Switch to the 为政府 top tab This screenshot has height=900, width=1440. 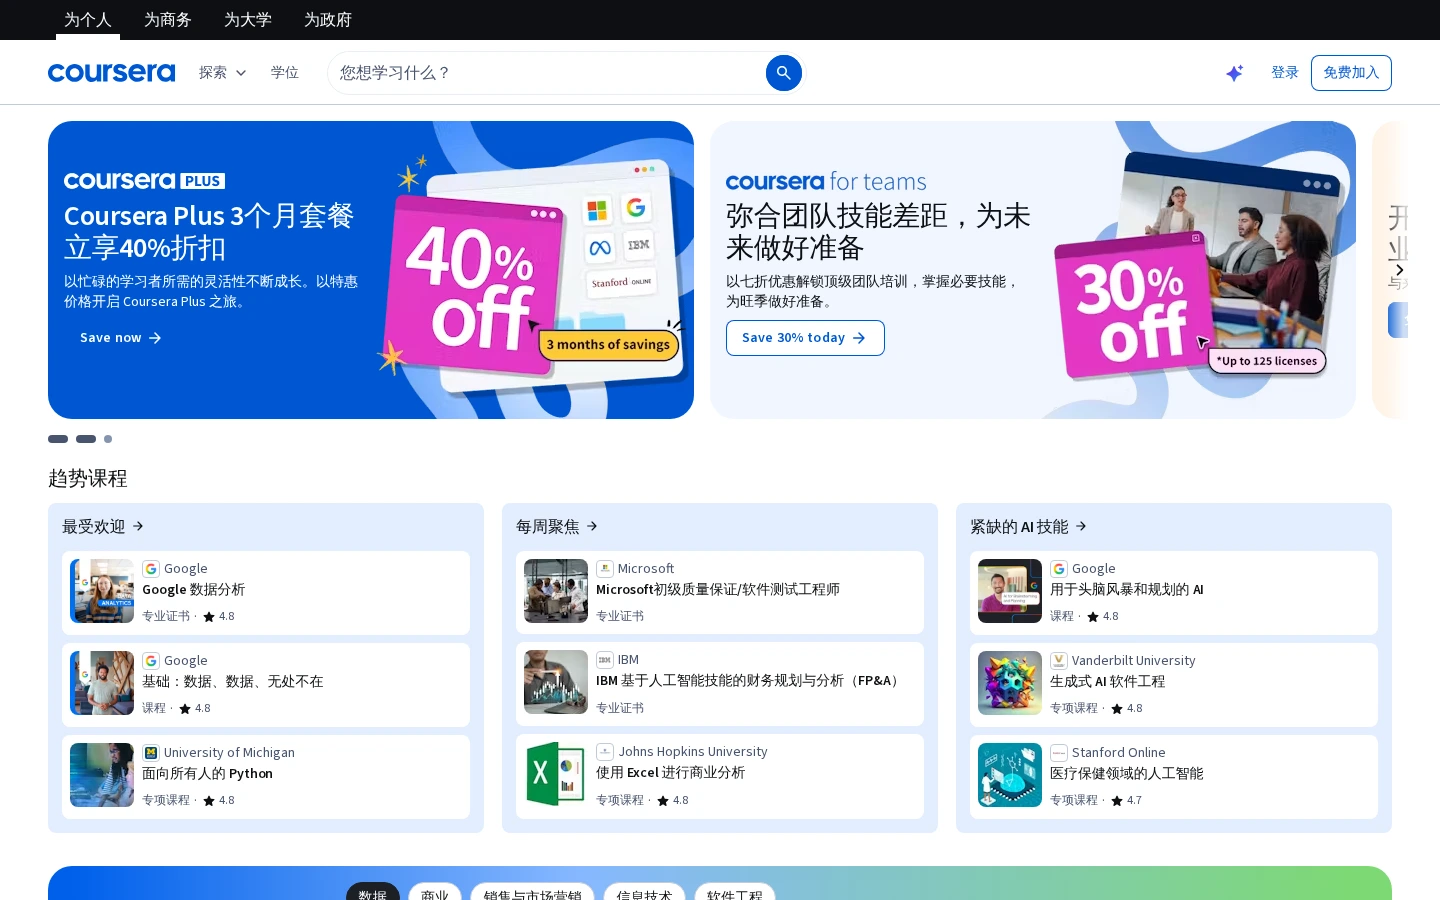click(328, 20)
